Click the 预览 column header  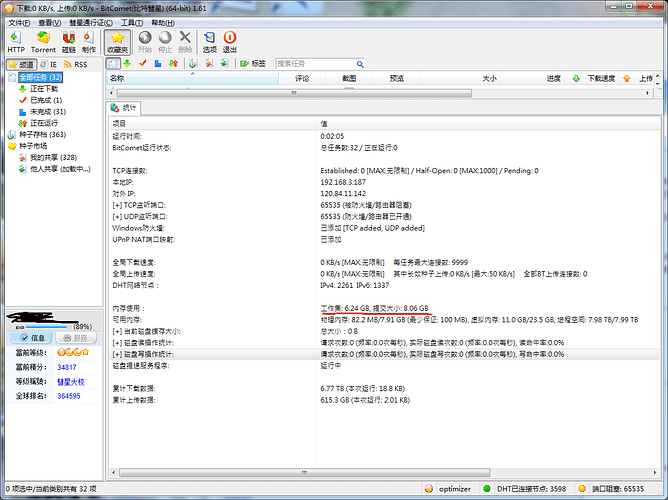tap(396, 78)
